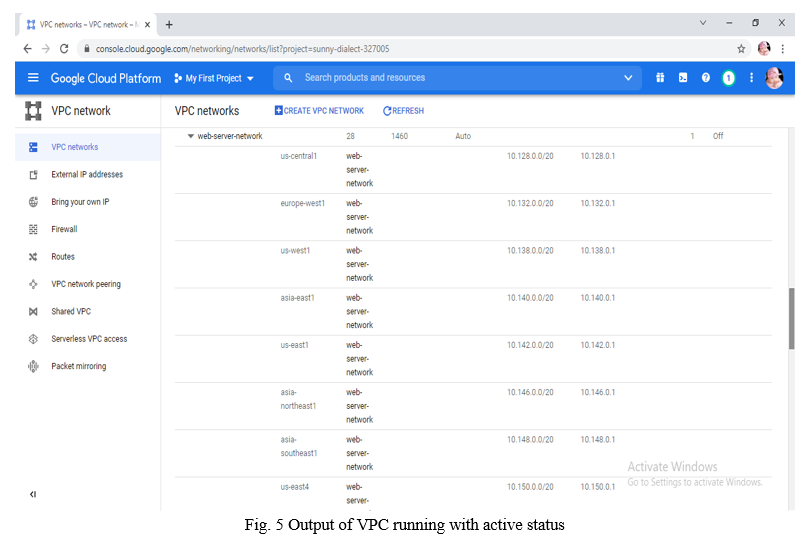Open the gift free trial icon

[x=660, y=78]
